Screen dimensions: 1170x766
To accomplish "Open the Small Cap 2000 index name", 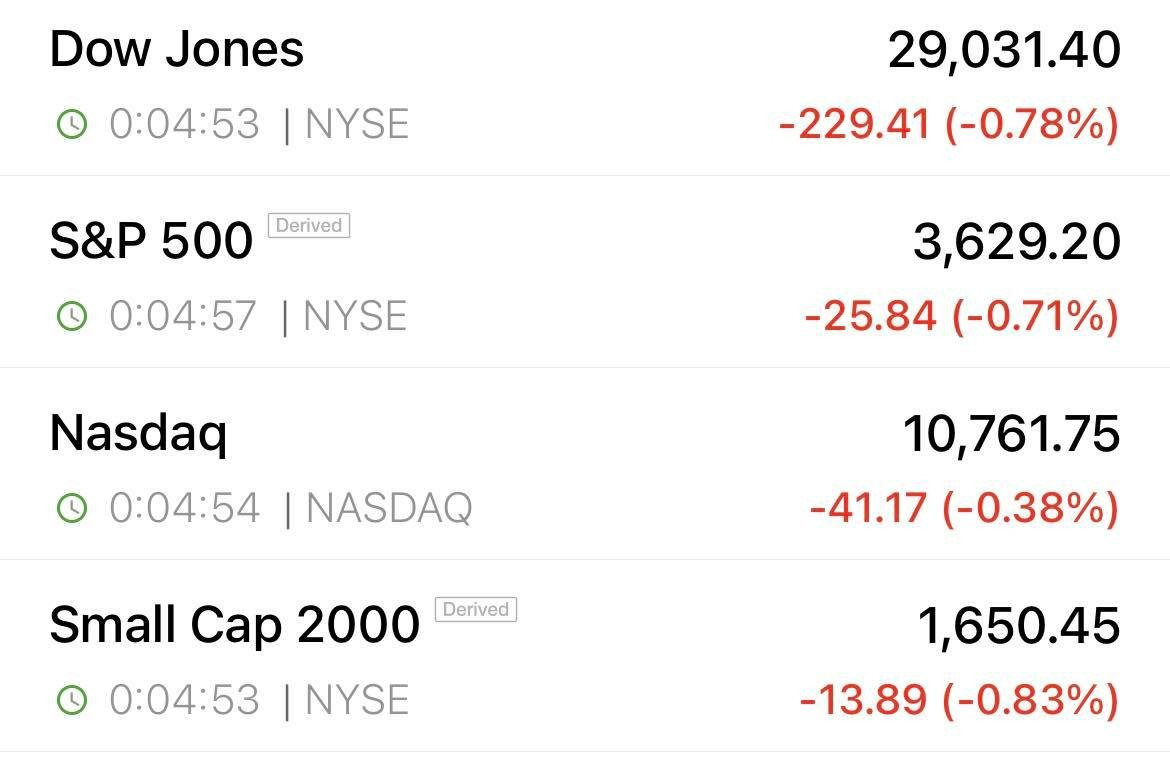I will tap(235, 625).
